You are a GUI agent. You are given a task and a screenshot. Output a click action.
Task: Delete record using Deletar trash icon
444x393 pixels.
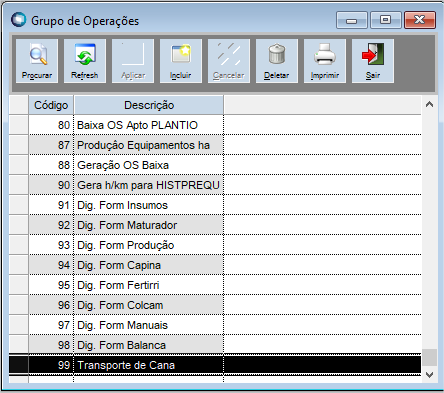coord(277,61)
